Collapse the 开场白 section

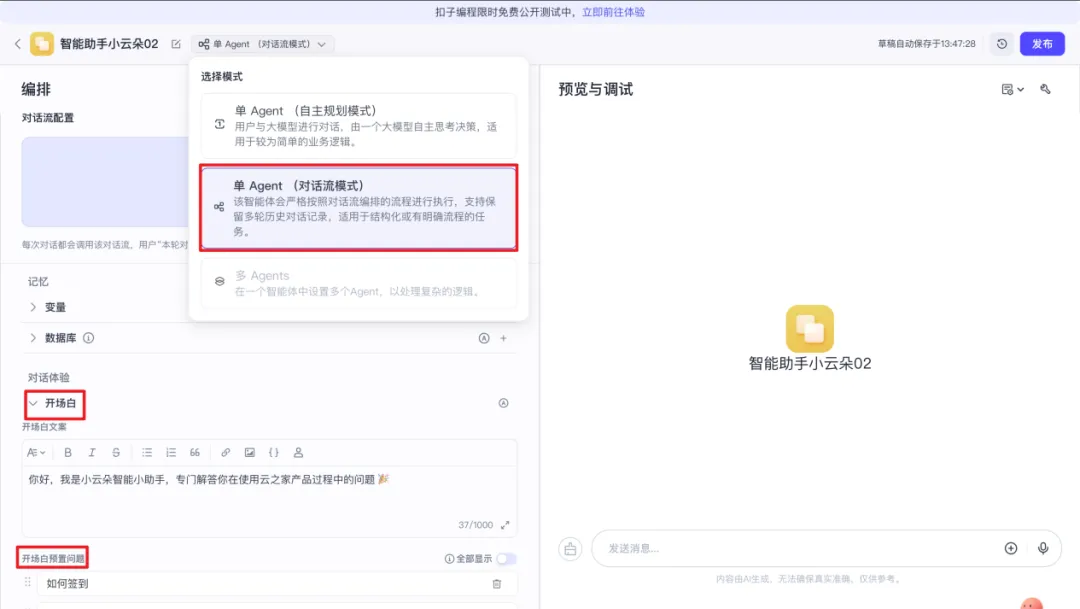click(x=33, y=404)
